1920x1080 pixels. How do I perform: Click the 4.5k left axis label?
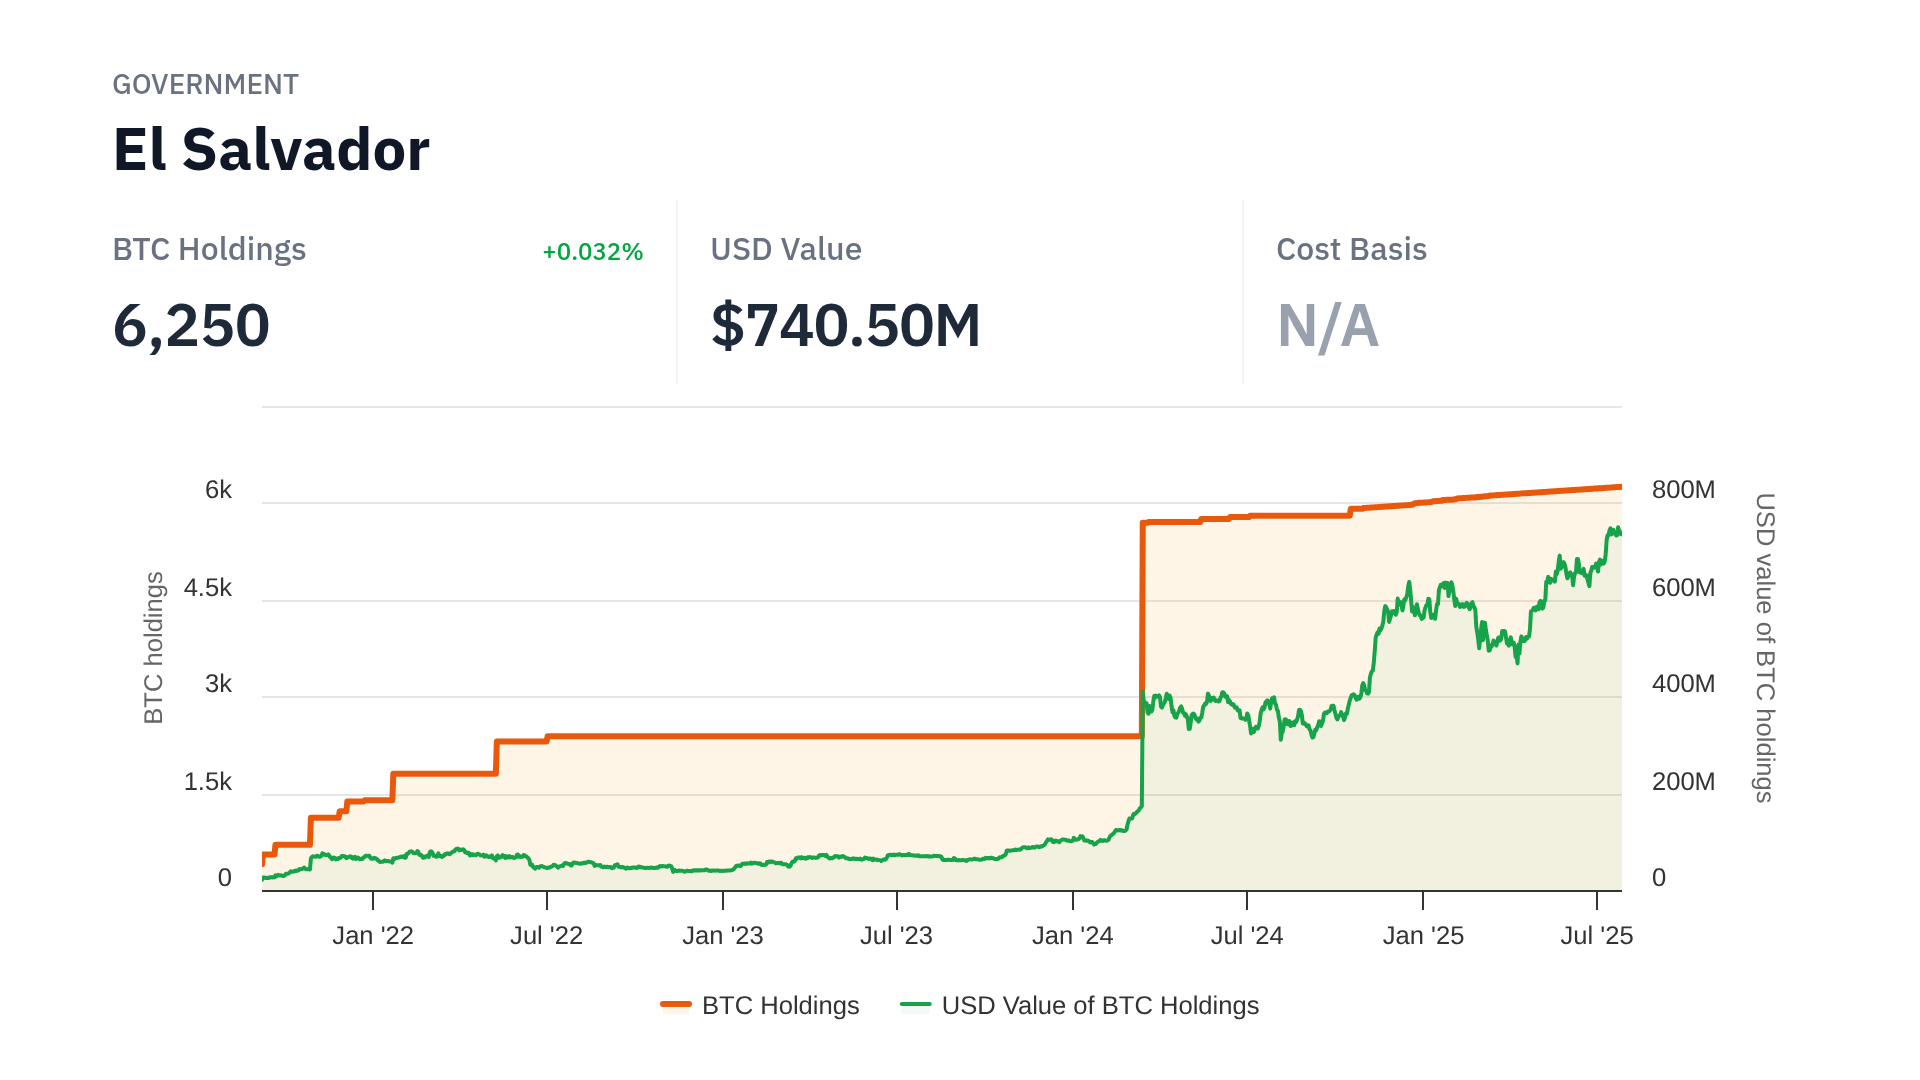tap(208, 588)
